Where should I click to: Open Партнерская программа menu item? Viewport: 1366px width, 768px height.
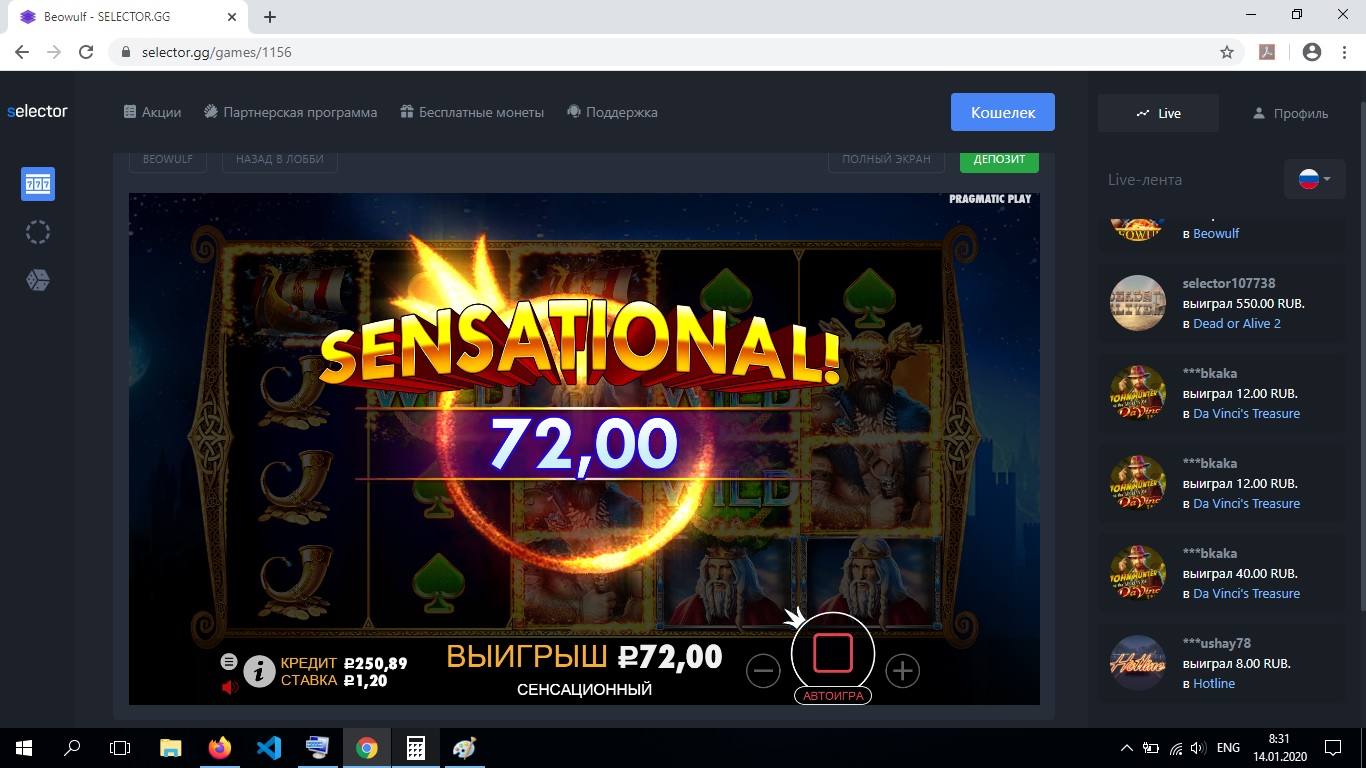tap(290, 112)
